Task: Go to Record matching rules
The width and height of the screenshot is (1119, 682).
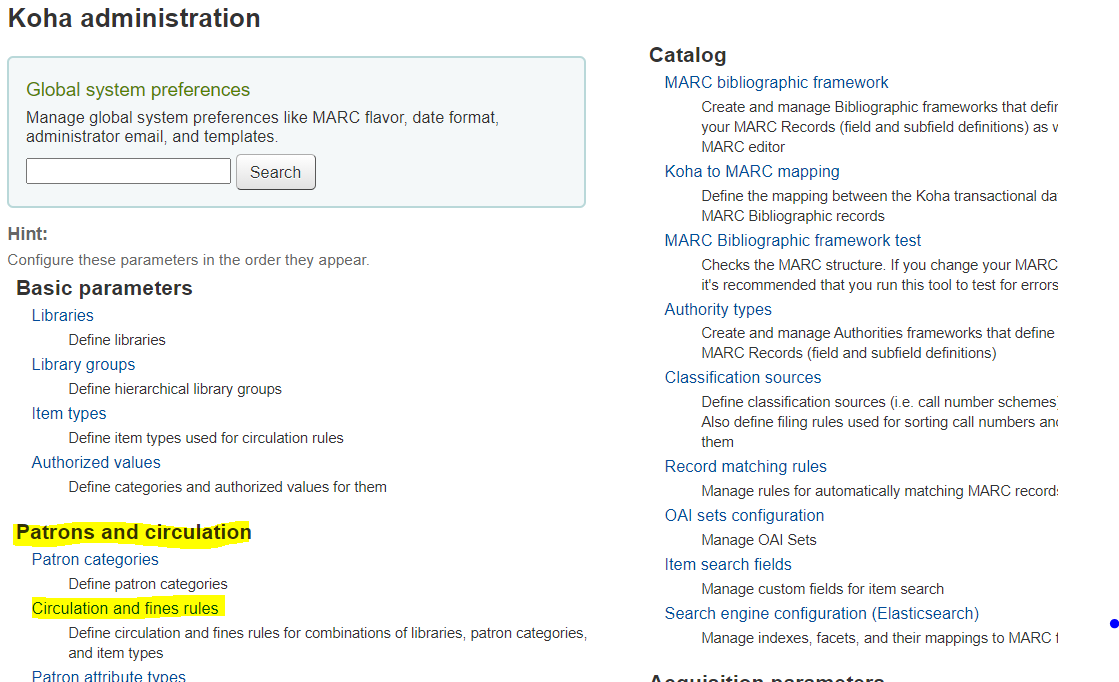Action: click(x=745, y=467)
